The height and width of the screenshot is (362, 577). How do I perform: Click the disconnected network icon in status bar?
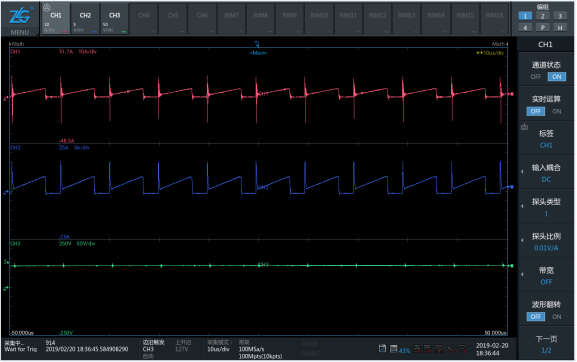pyautogui.click(x=417, y=348)
